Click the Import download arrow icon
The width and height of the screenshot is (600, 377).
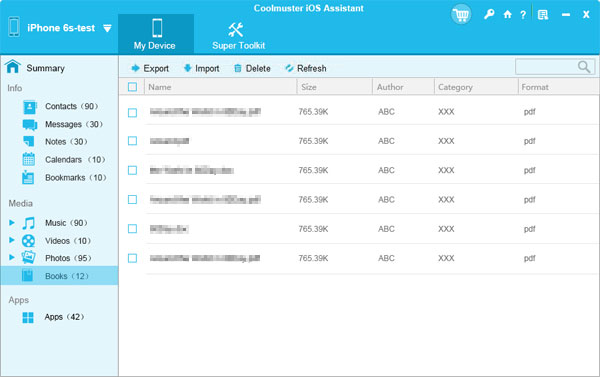(x=188, y=68)
